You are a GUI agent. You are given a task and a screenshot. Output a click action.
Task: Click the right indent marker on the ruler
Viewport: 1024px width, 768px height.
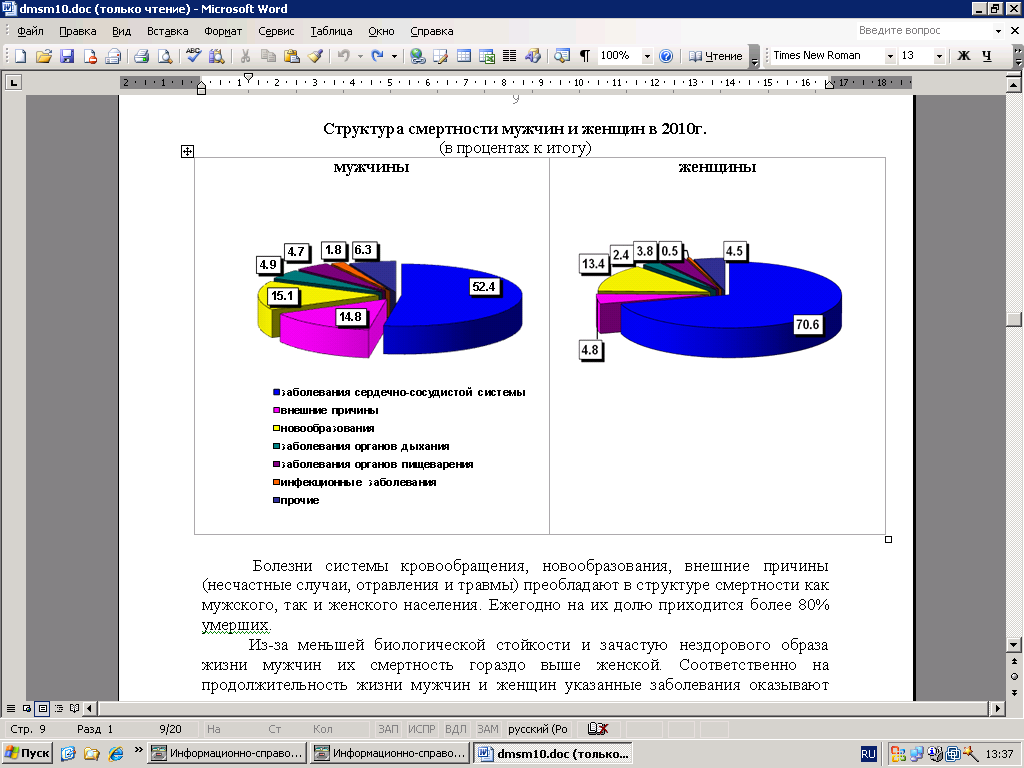(x=829, y=84)
